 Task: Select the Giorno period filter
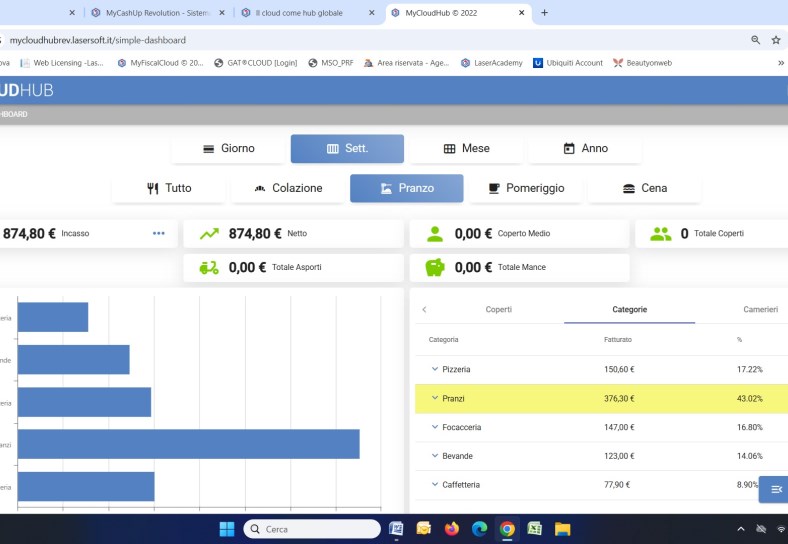(228, 149)
